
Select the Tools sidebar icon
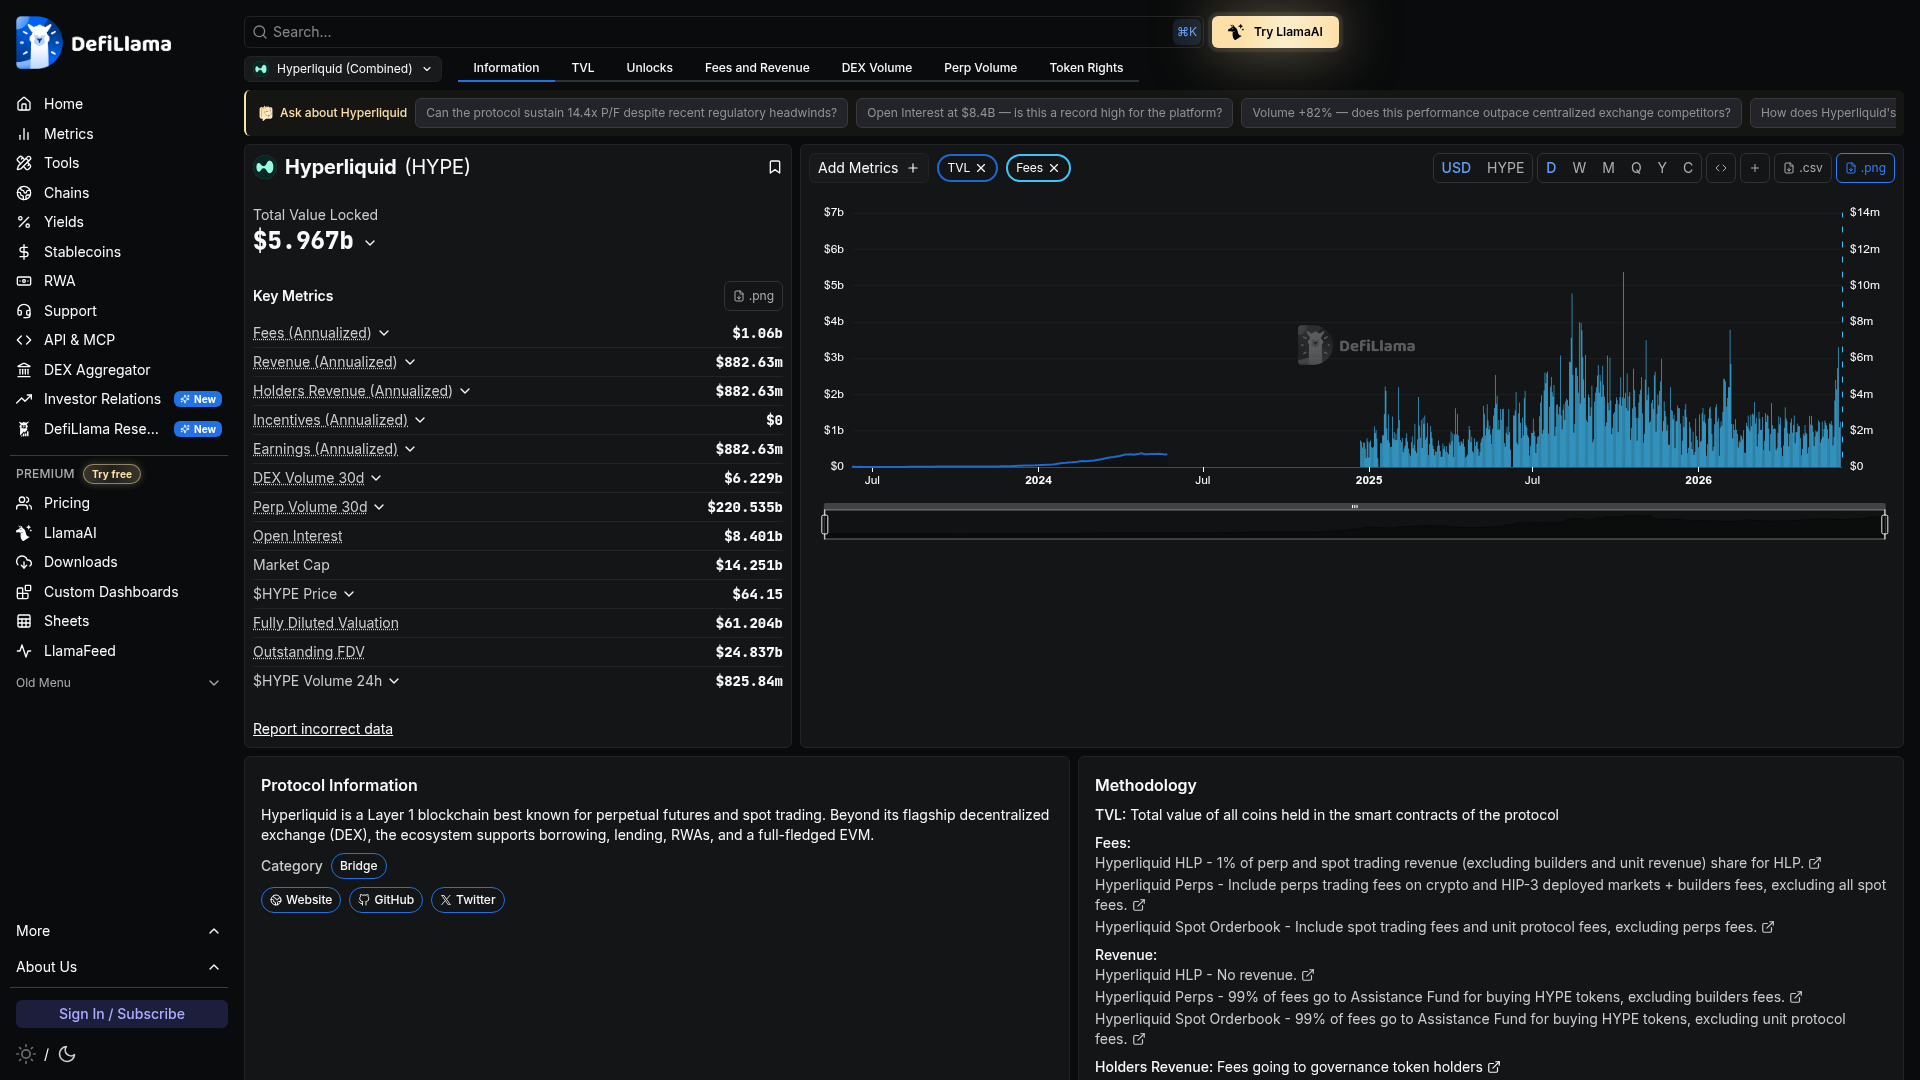tap(24, 163)
